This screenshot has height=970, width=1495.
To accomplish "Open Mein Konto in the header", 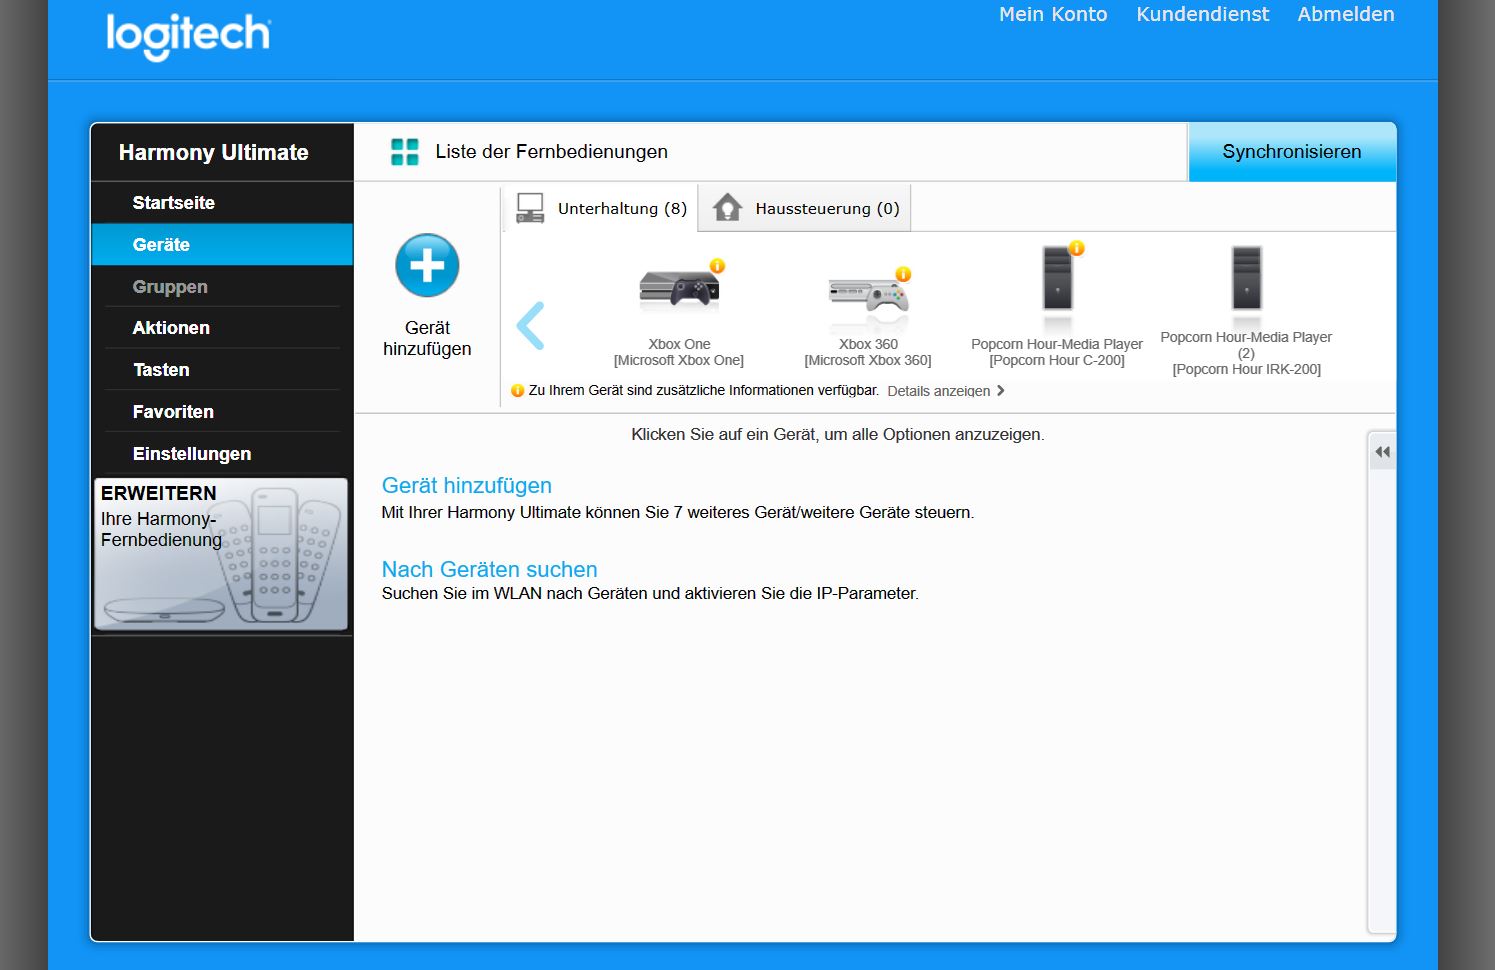I will point(1053,14).
